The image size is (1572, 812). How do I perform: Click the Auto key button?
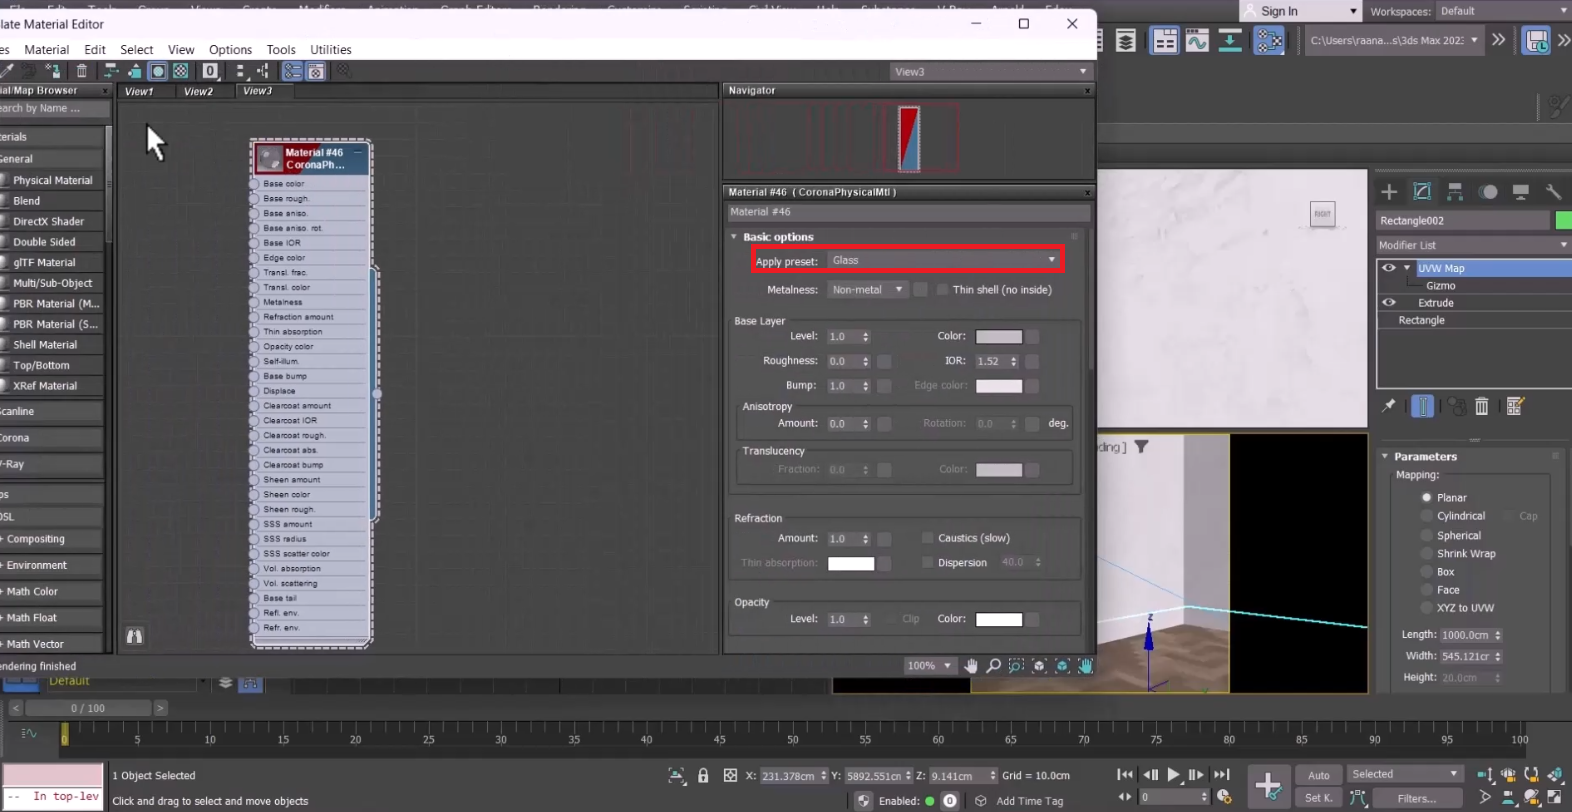coord(1319,775)
